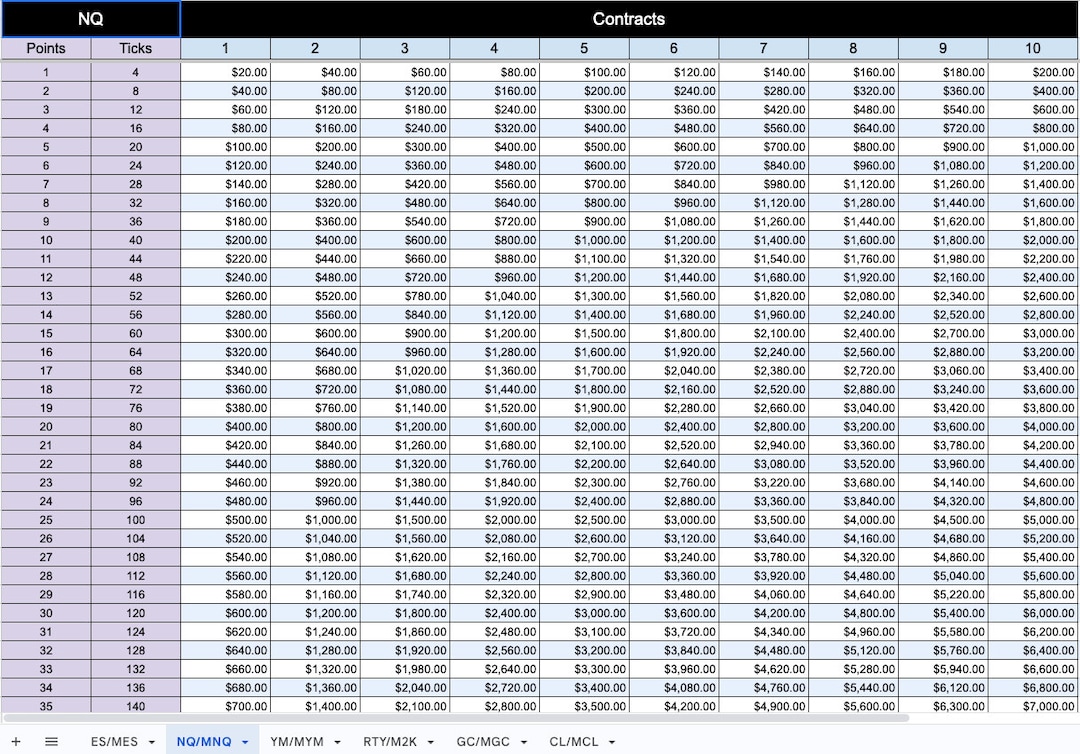Switch to the ES/MES sheet tab

113,742
